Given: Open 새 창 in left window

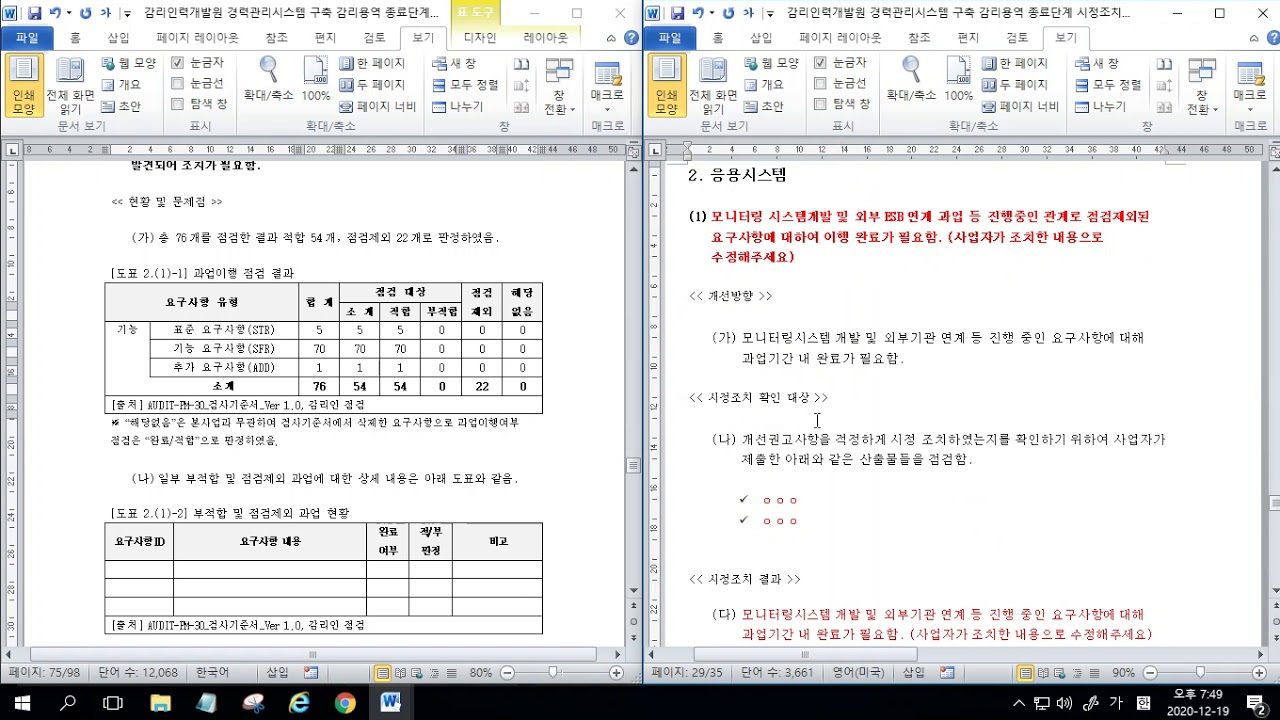Looking at the screenshot, I should click(455, 63).
